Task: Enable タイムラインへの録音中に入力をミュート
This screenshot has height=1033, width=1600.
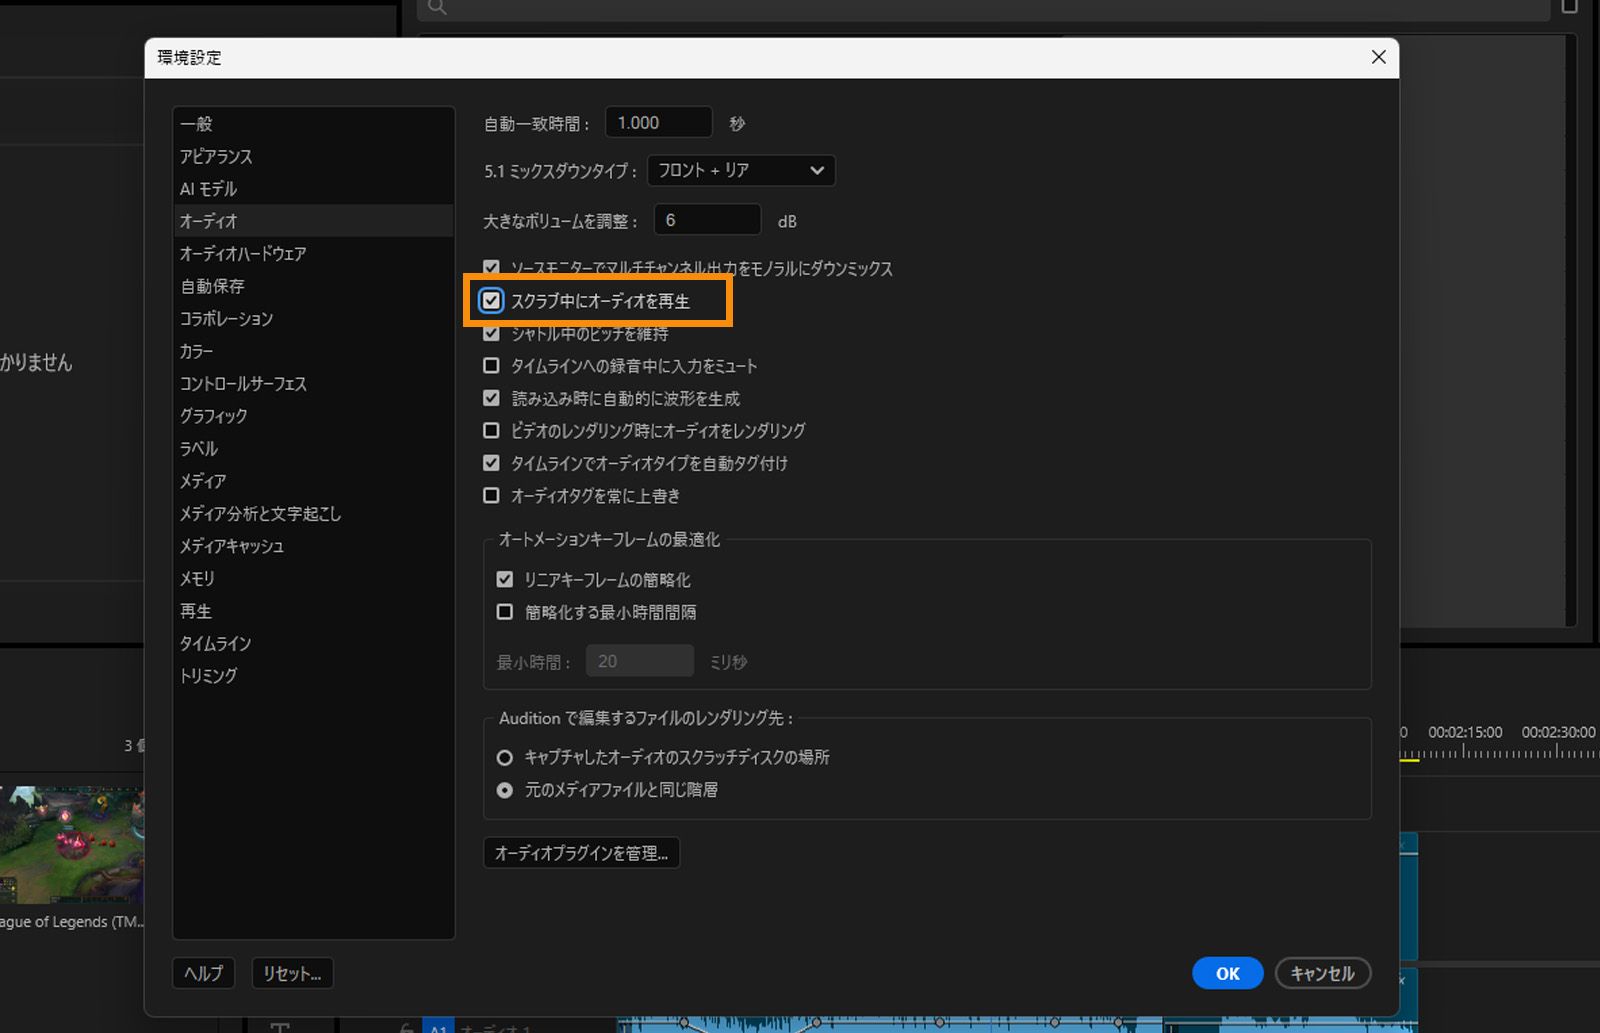Action: coord(491,365)
